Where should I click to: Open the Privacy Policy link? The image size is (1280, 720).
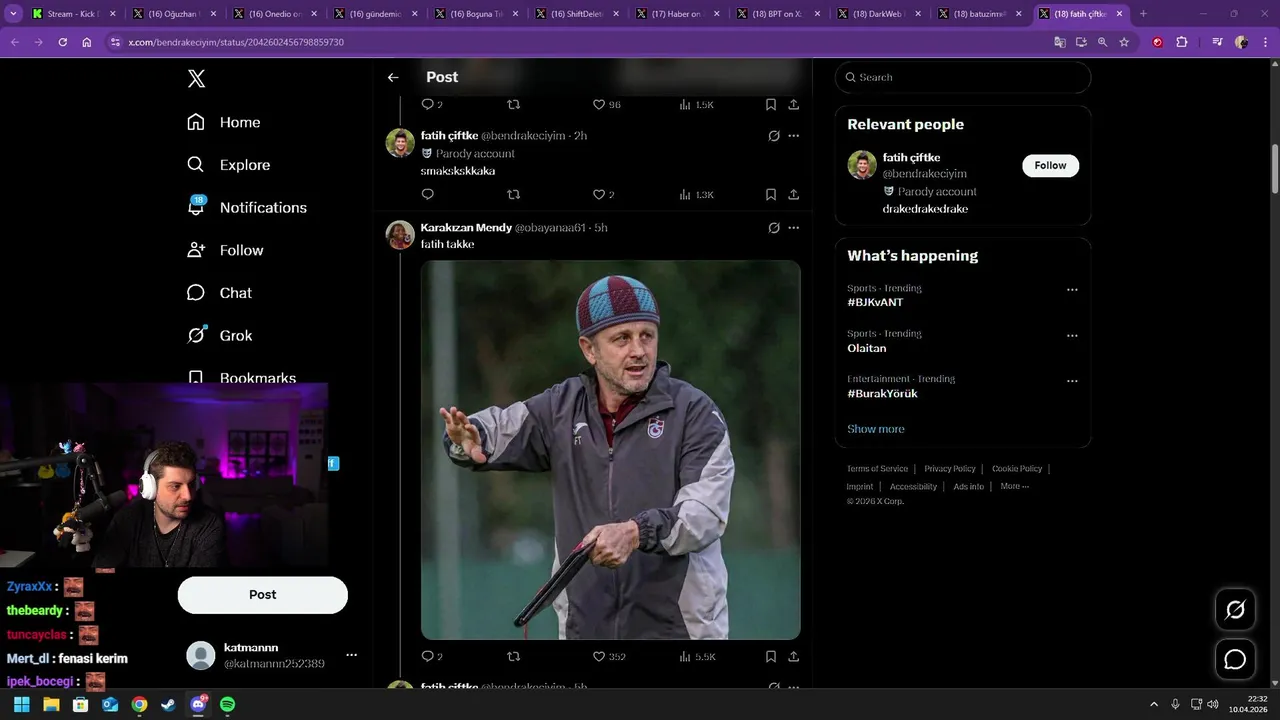coord(950,468)
